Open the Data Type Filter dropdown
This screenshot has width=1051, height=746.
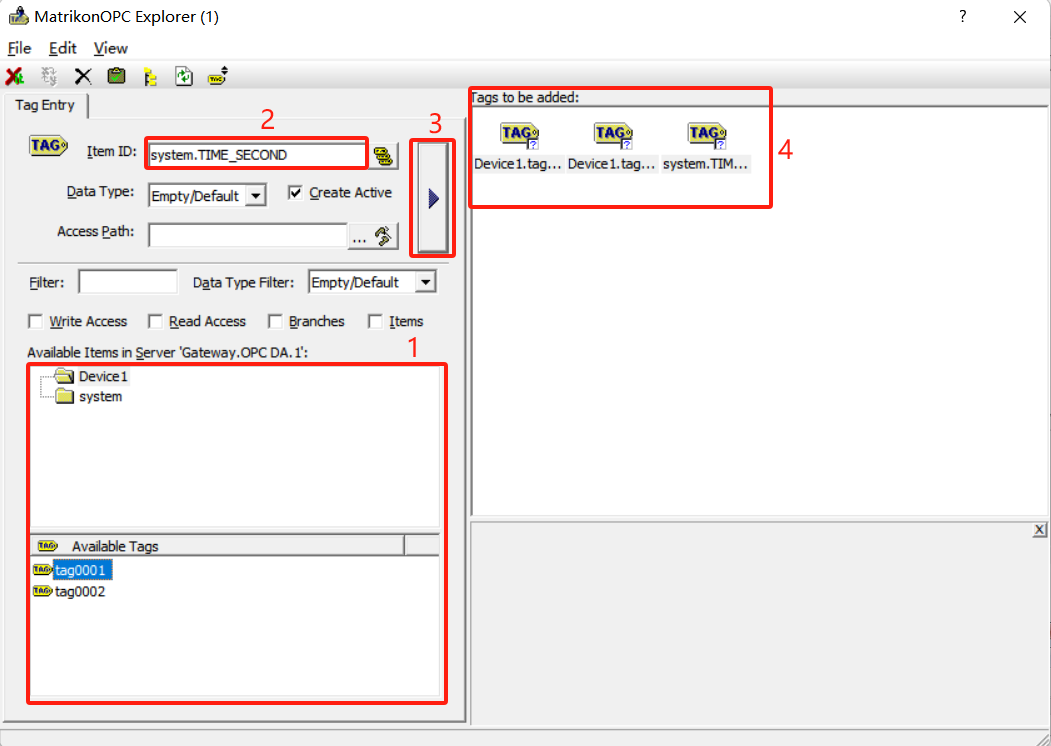click(x=426, y=282)
